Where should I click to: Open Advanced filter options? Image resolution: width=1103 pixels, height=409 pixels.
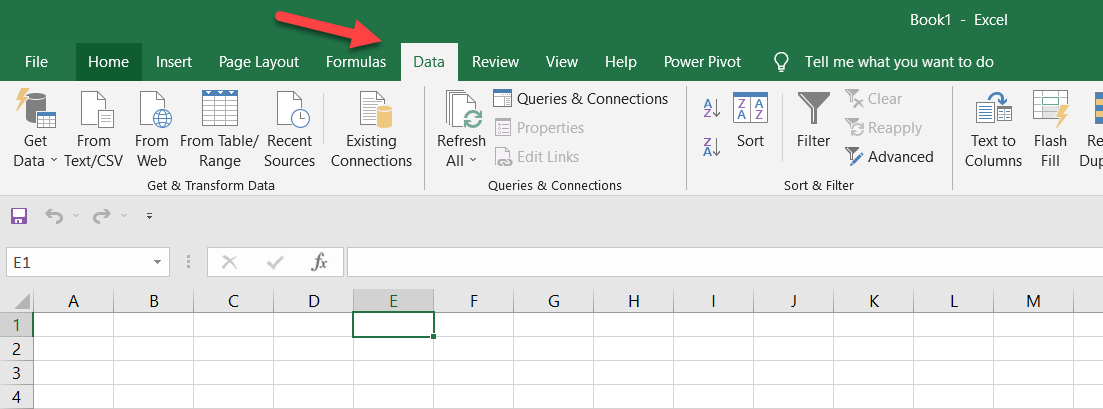(889, 157)
